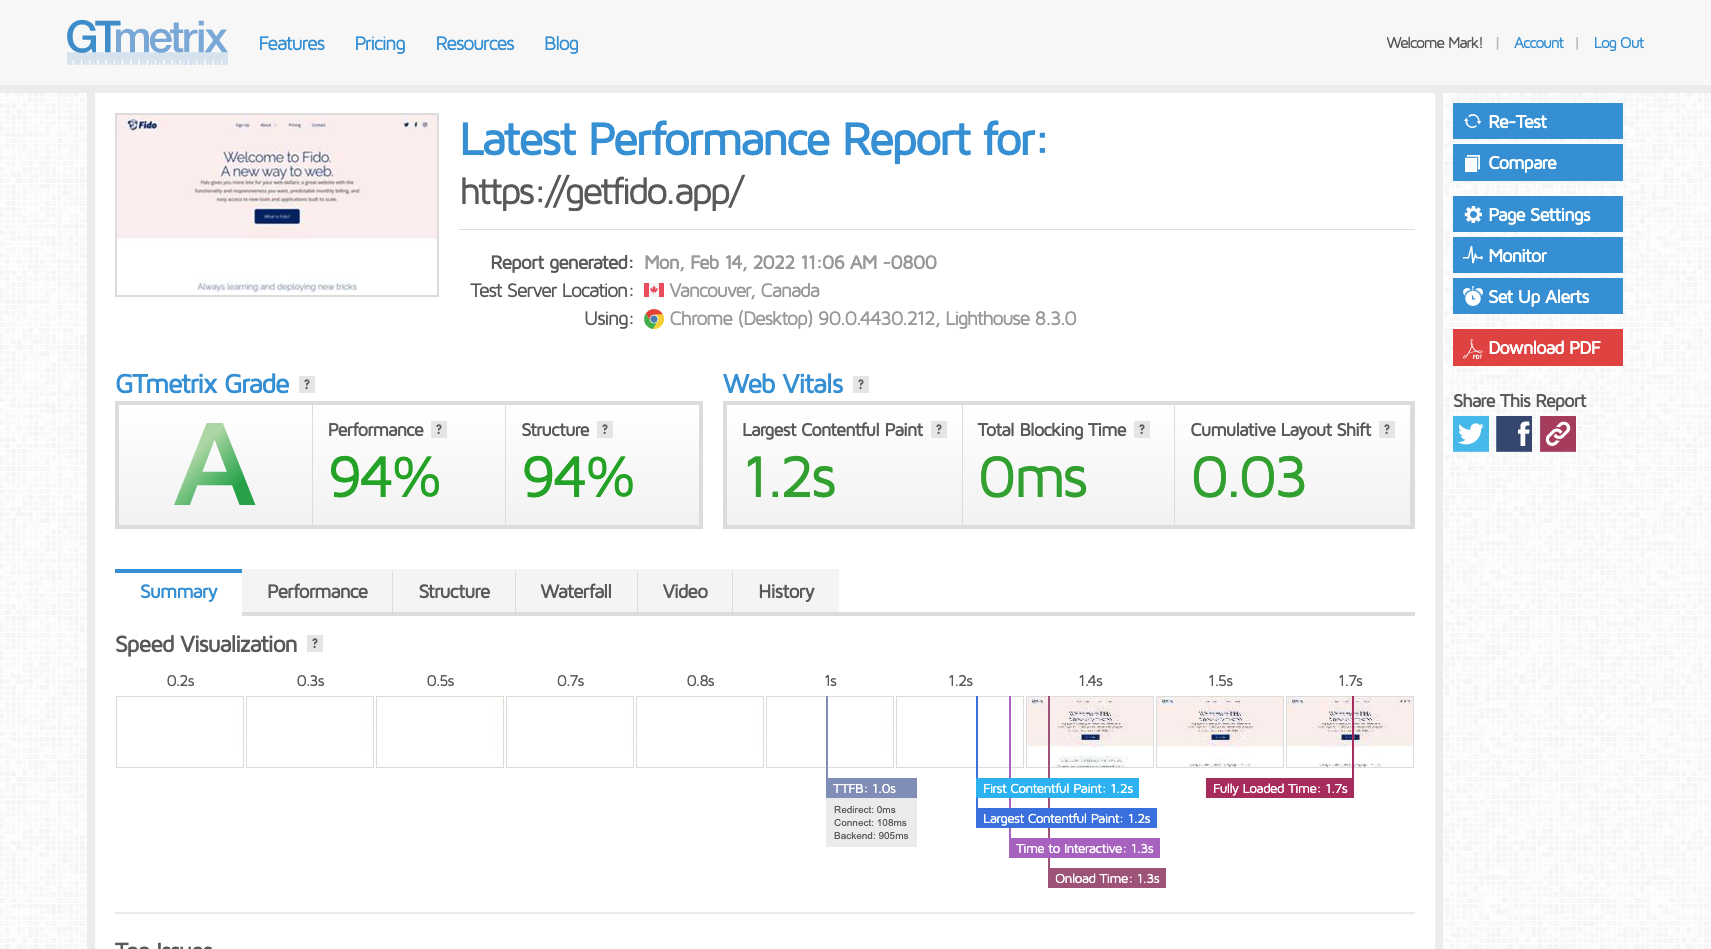This screenshot has height=949, width=1711.
Task: Click the Re-Test button
Action: point(1538,121)
